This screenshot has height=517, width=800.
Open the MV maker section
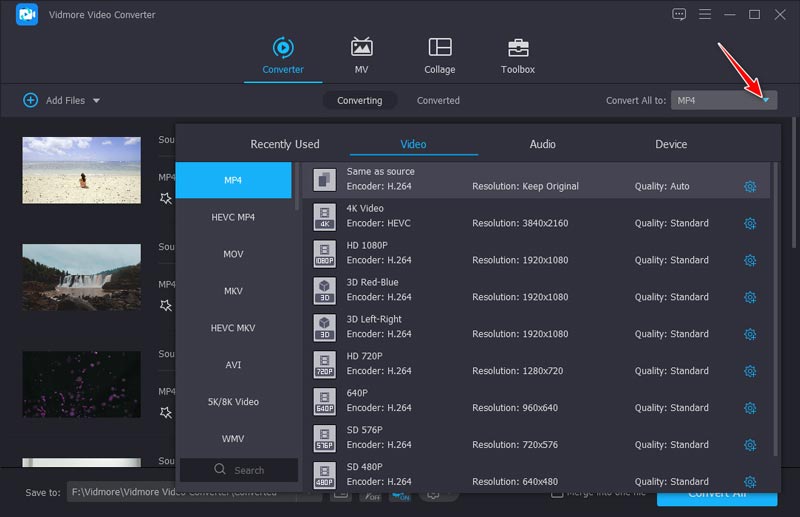(361, 56)
